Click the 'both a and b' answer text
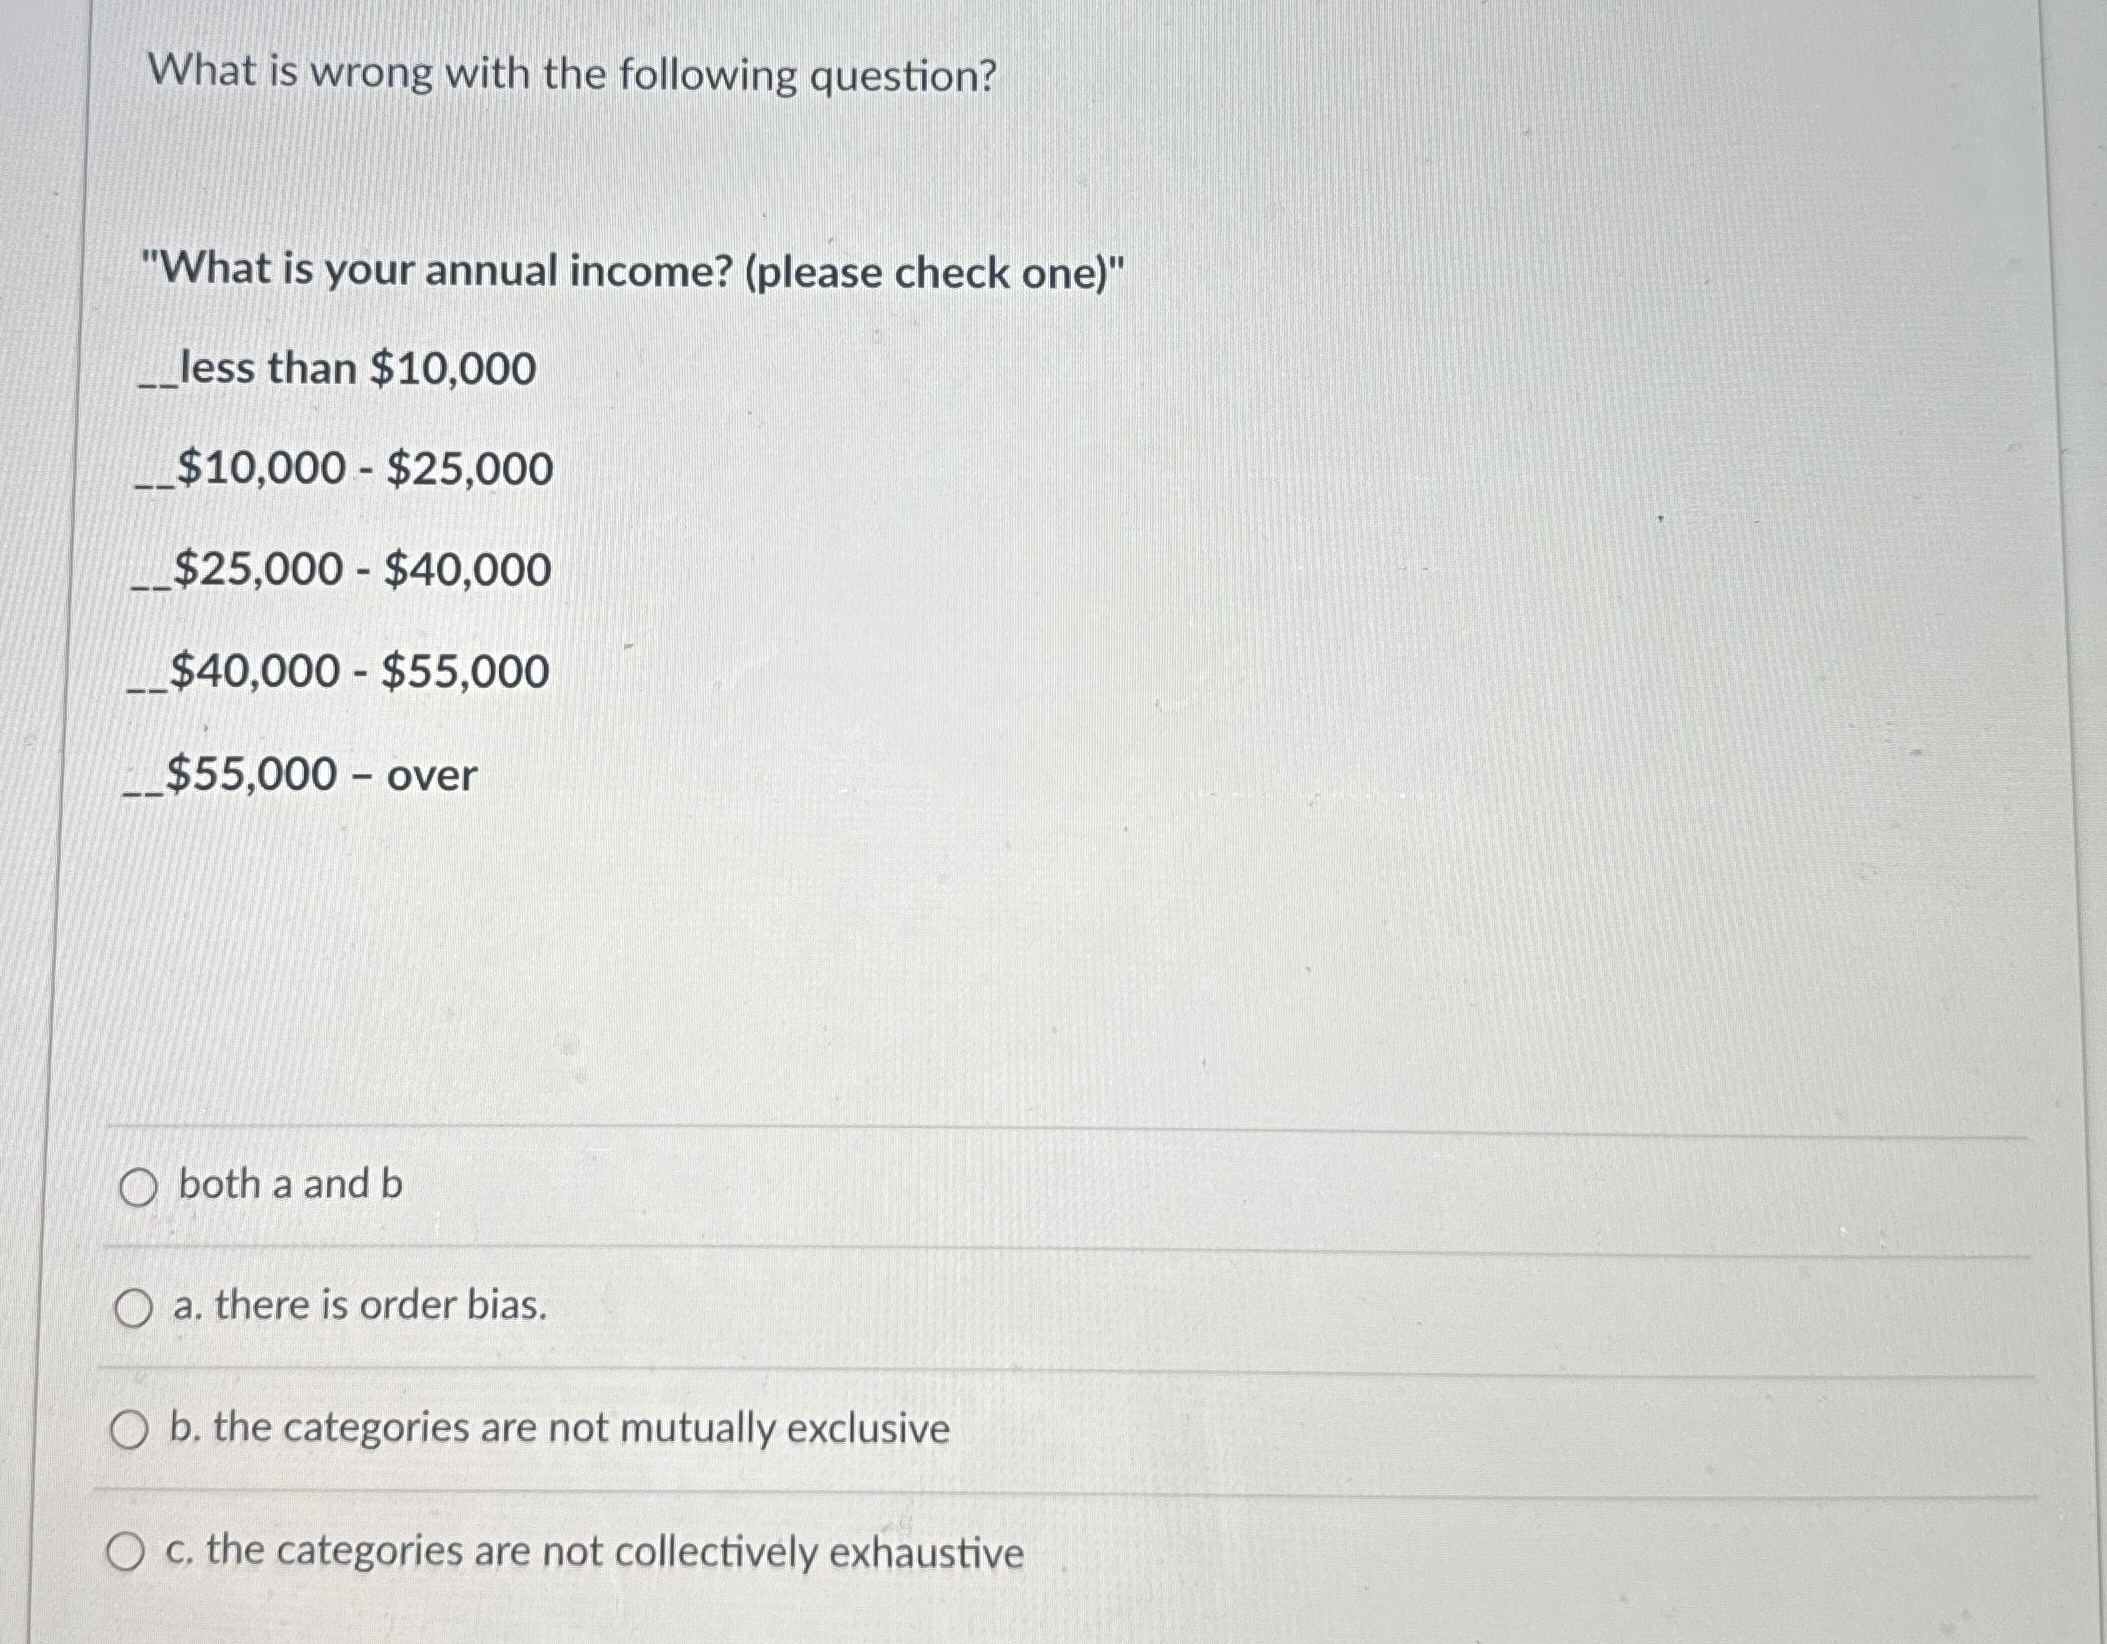 [x=290, y=1185]
